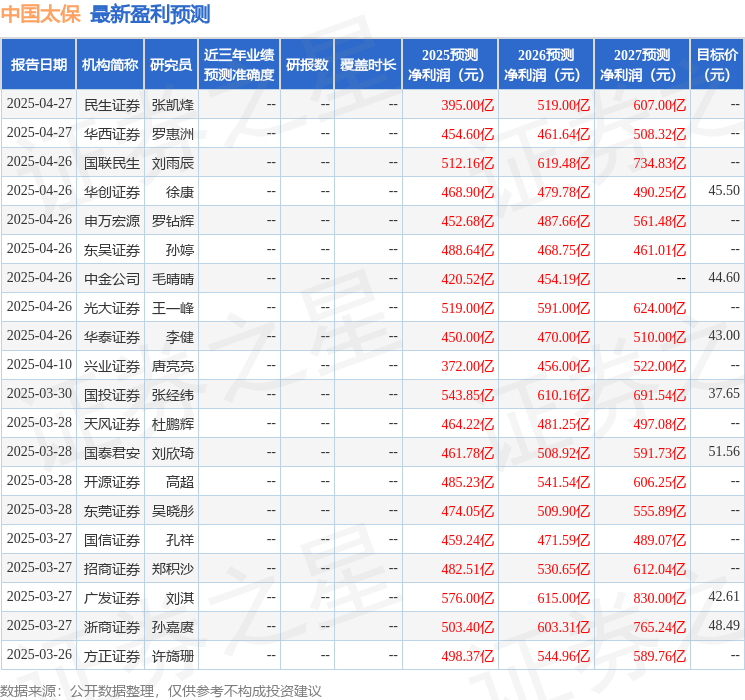Viewport: 745px width, 700px height.
Task: Click researcher name 毛晴晴
Action: point(173,279)
